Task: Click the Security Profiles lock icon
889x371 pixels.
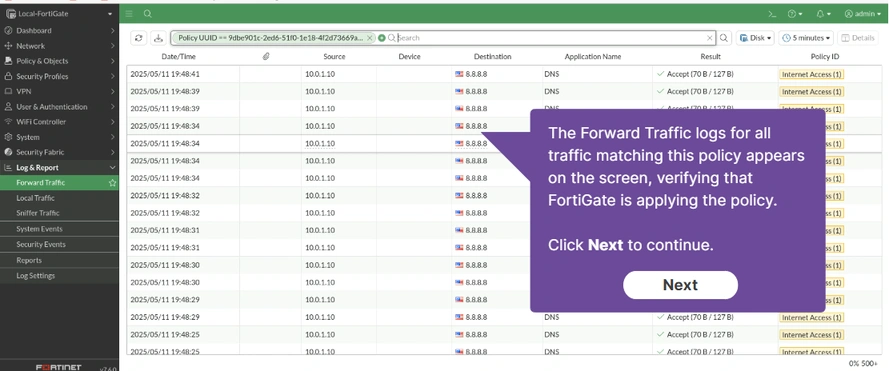Action: 8,76
